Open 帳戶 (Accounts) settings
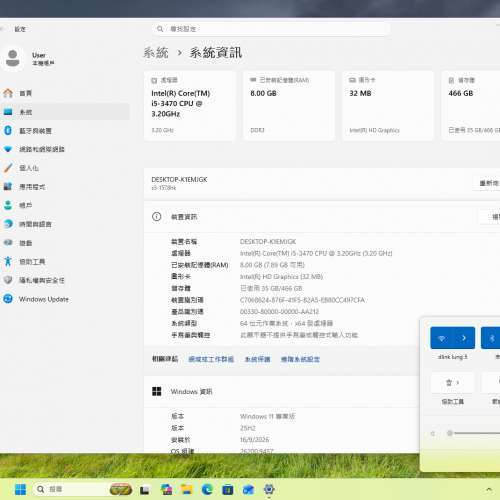The height and width of the screenshot is (500, 500). (x=65, y=205)
